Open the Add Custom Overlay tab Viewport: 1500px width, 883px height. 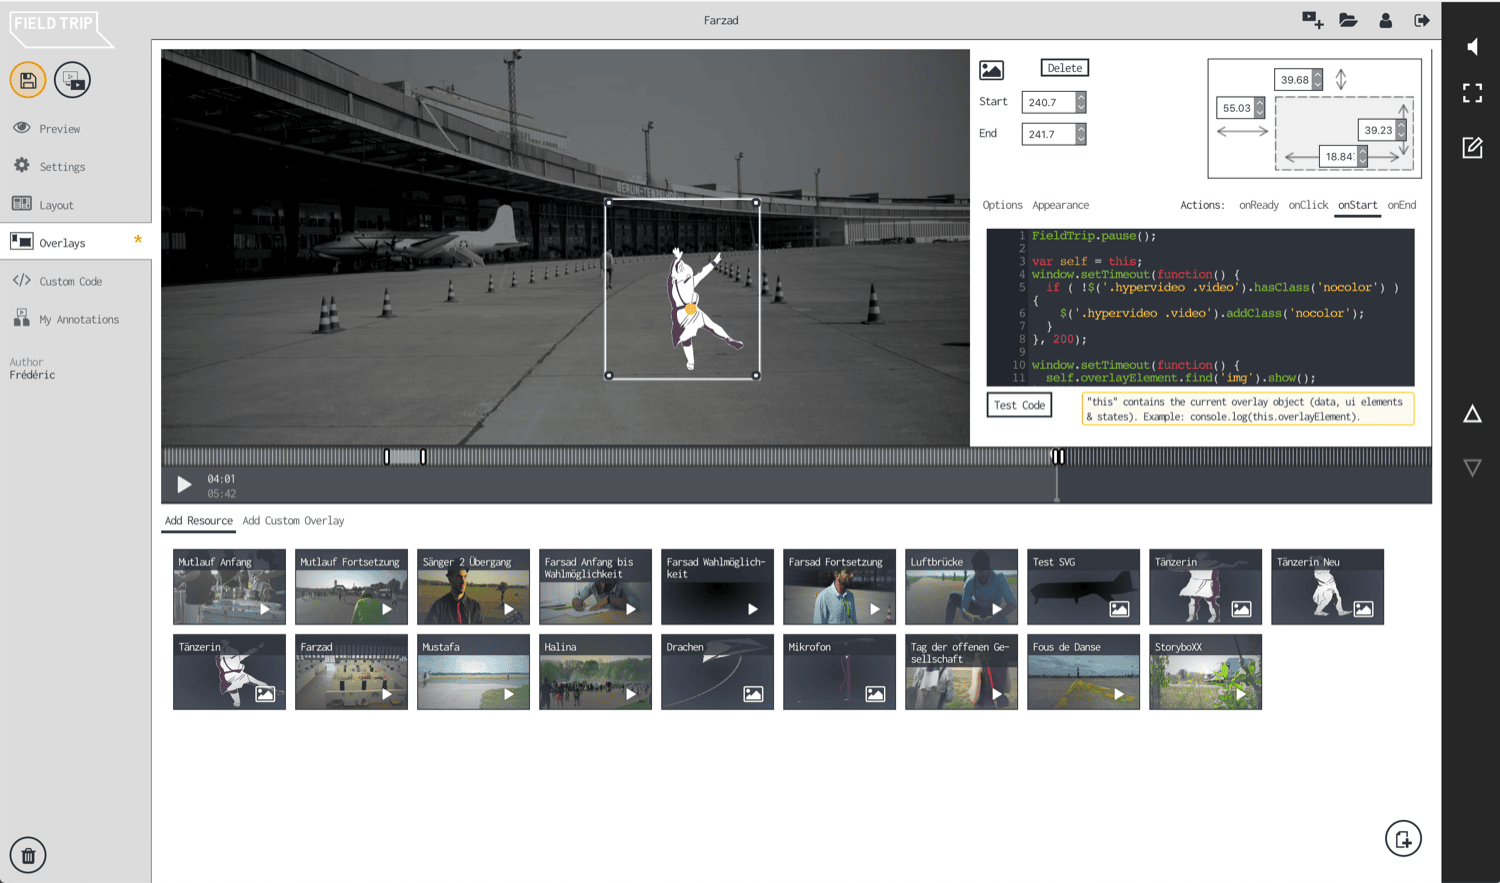click(x=293, y=521)
